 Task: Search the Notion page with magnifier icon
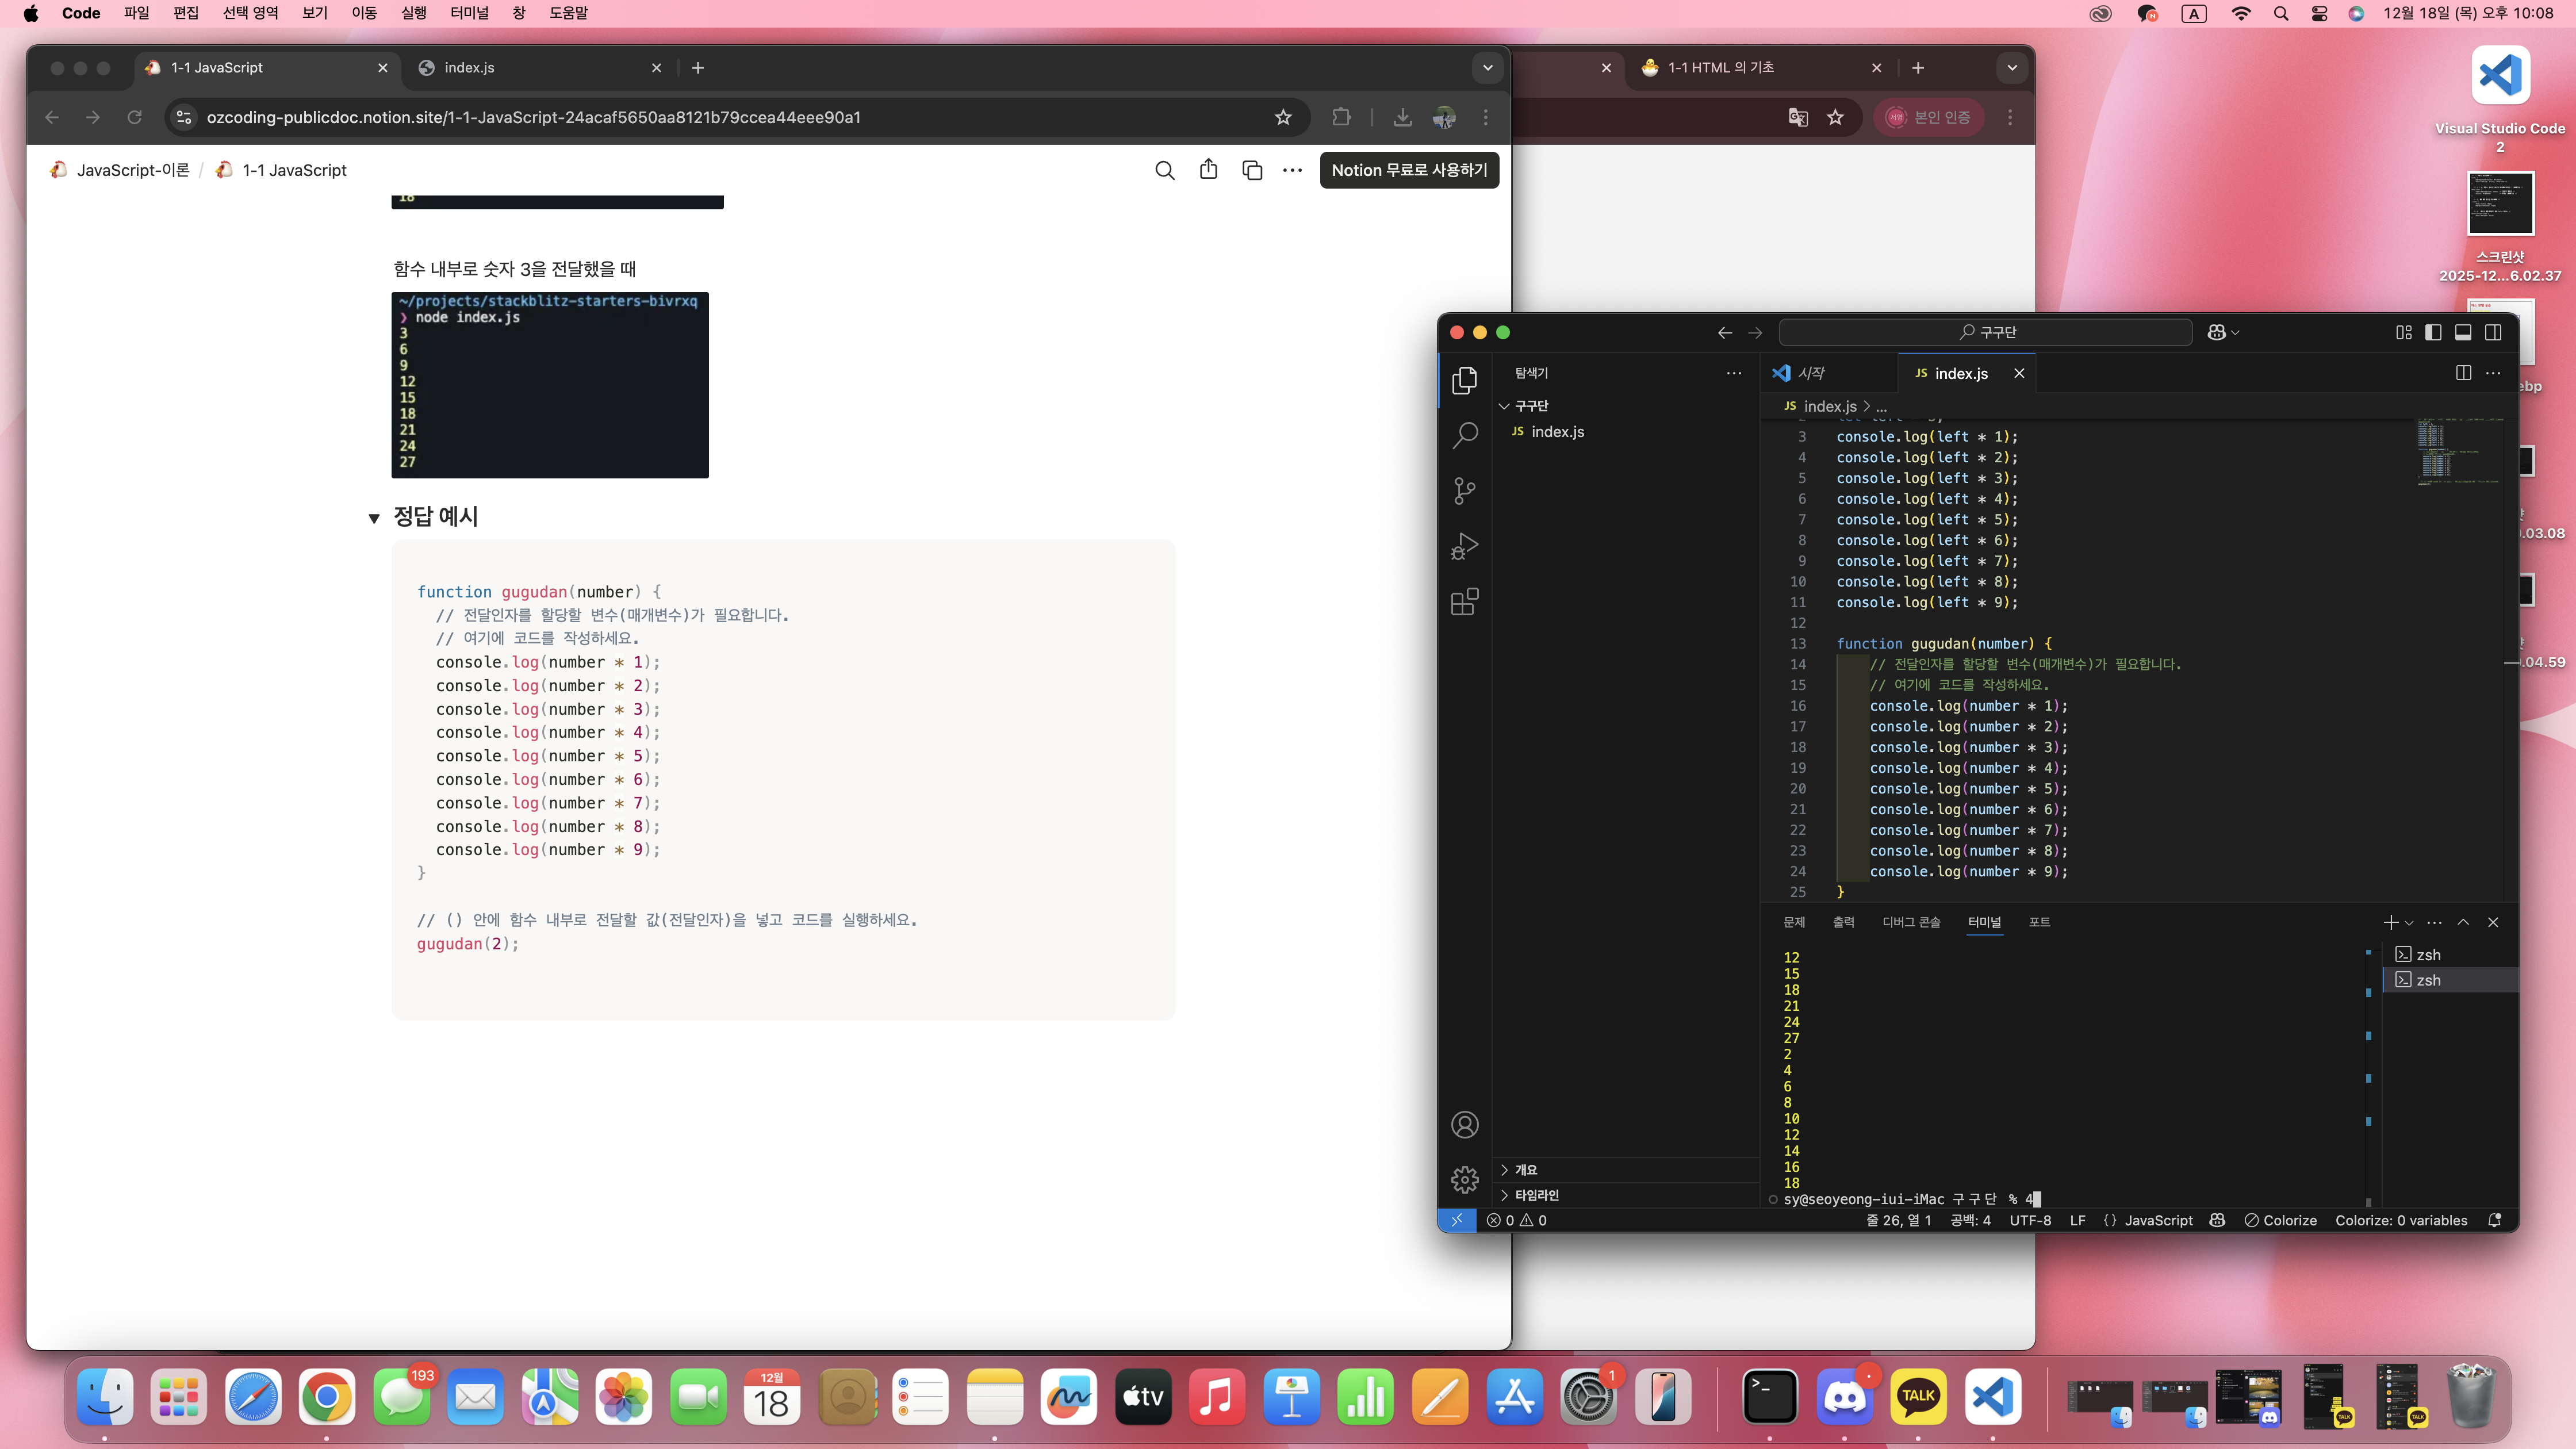1165,170
